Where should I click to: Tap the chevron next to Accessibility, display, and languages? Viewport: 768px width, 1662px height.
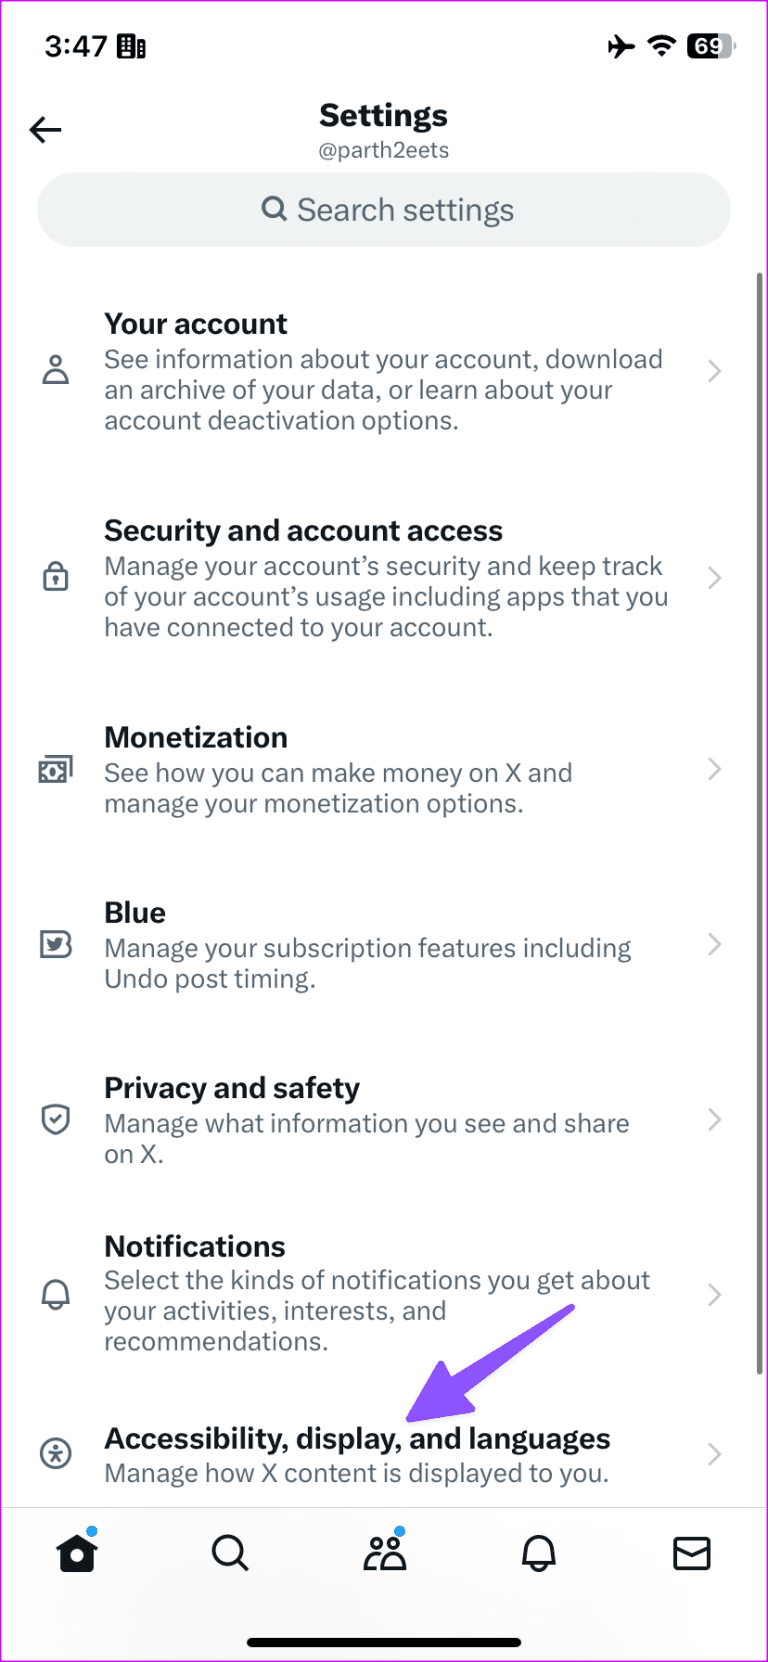[714, 1453]
